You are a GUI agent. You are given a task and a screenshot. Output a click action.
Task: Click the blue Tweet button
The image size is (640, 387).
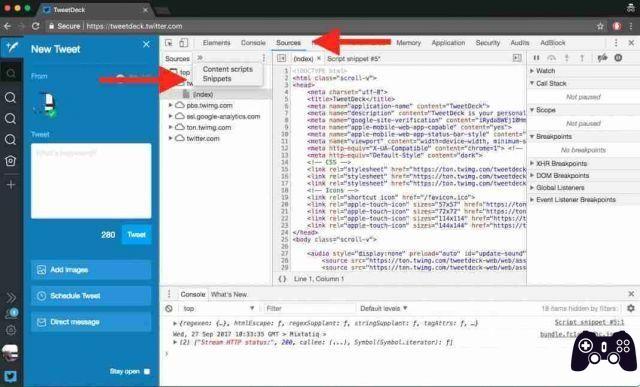(x=136, y=235)
